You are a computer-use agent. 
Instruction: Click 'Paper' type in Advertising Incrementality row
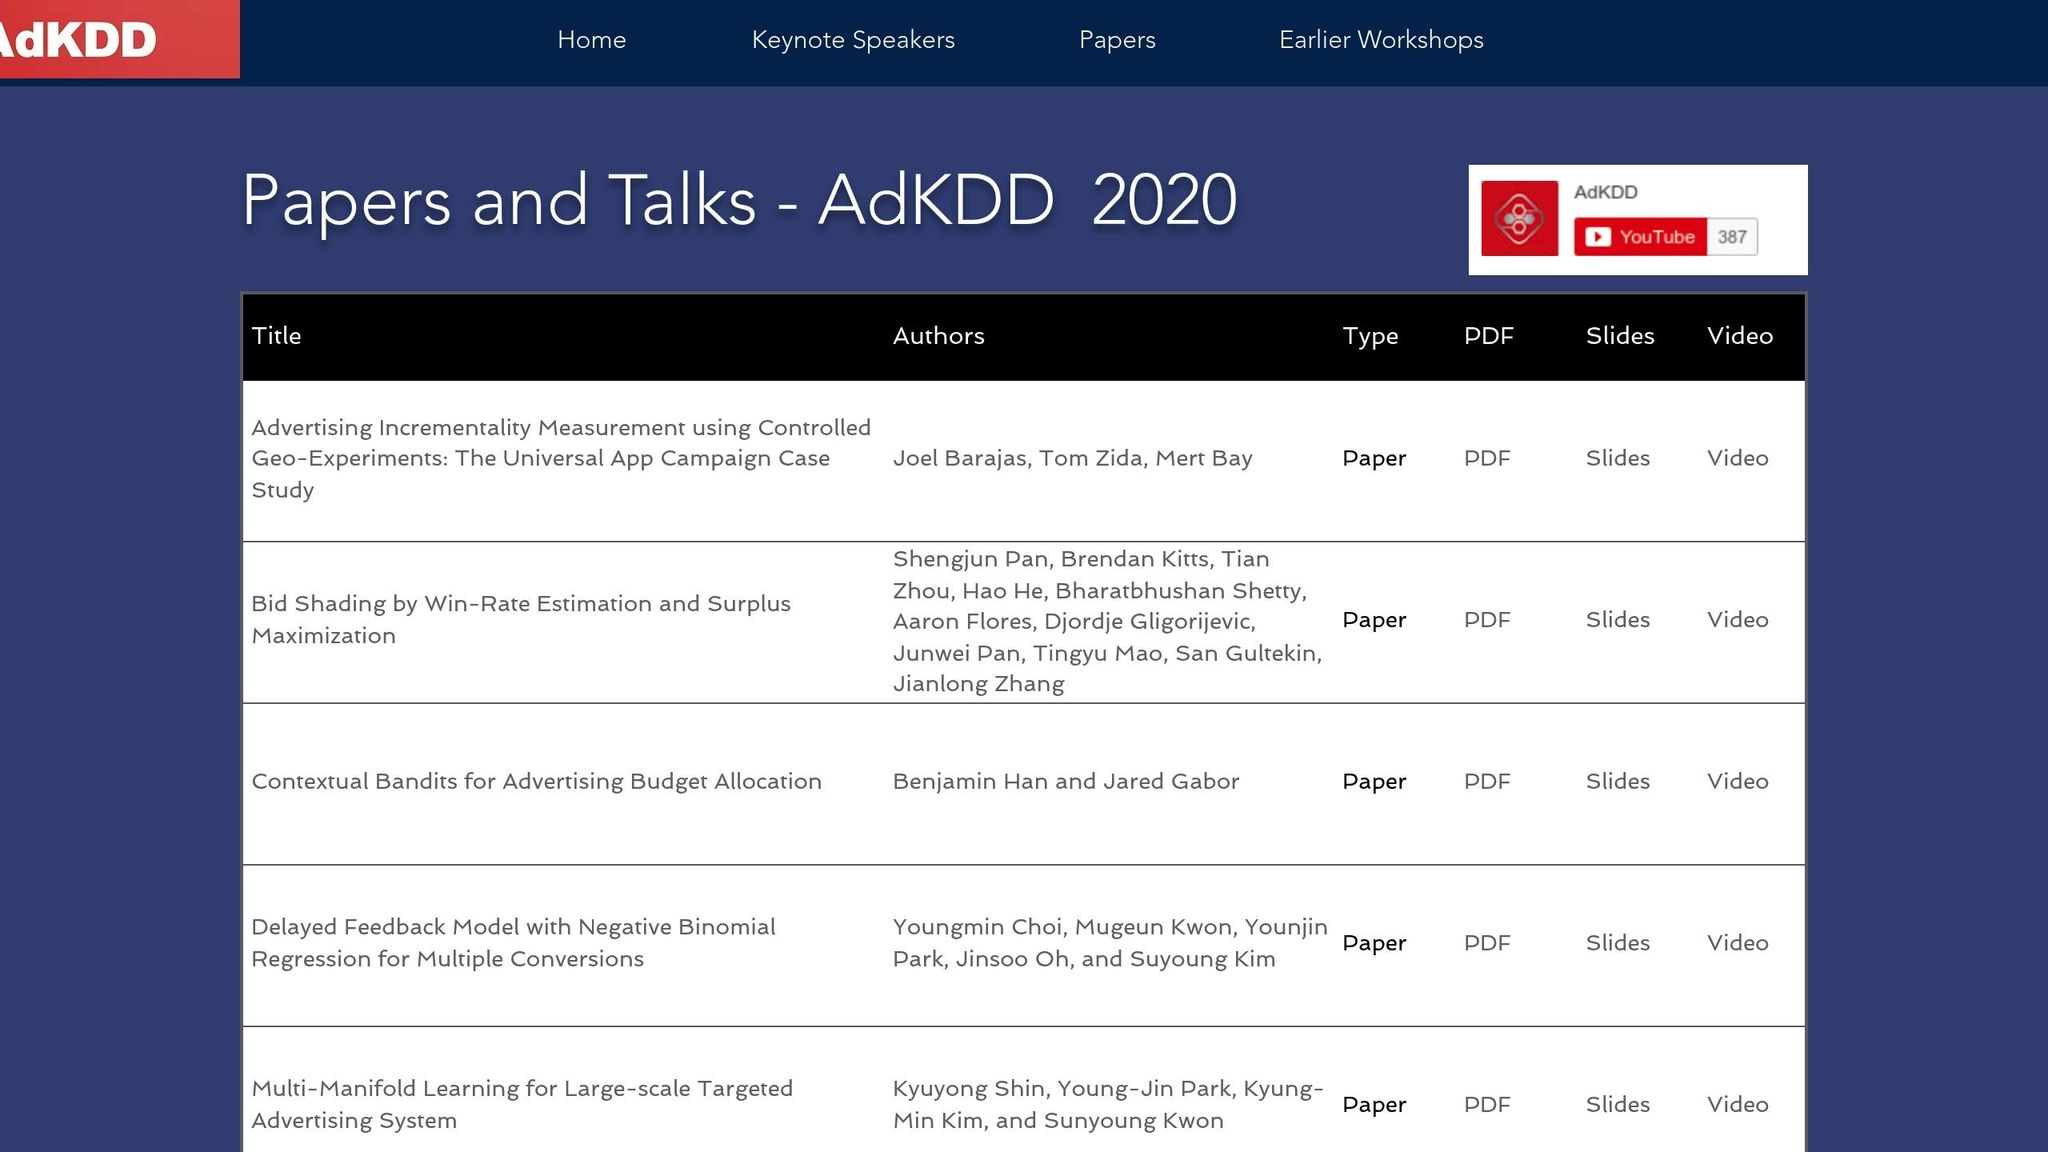click(x=1374, y=459)
